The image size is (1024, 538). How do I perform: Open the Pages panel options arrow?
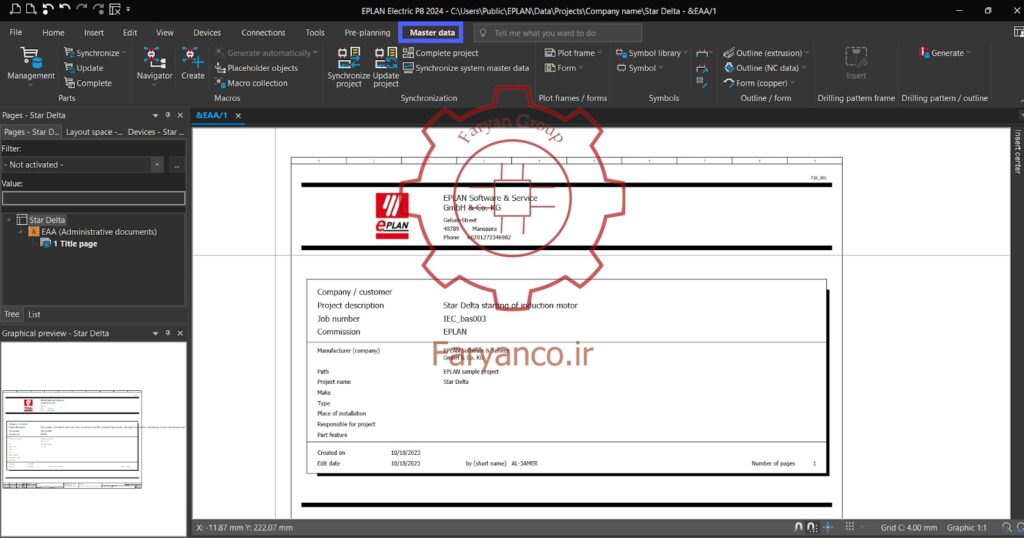click(x=155, y=115)
